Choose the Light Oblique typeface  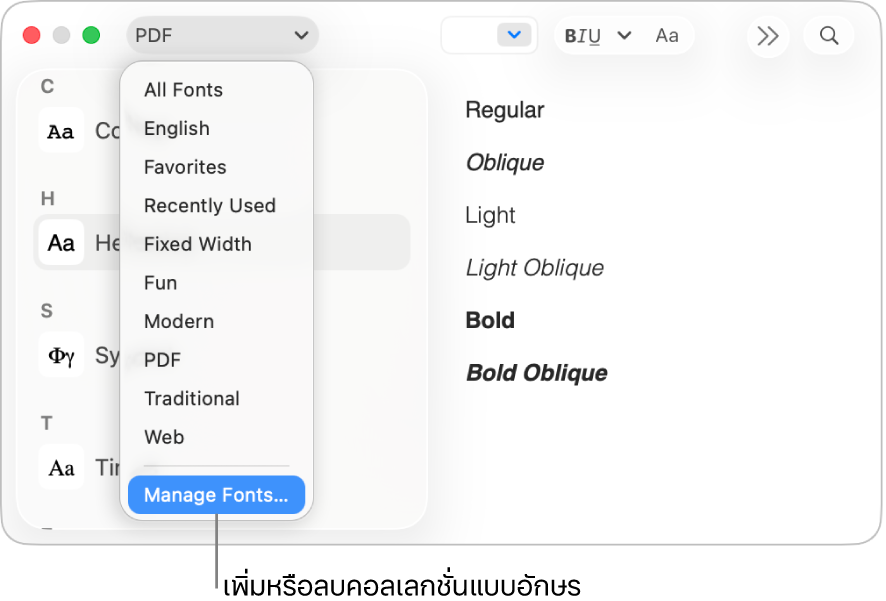point(535,268)
